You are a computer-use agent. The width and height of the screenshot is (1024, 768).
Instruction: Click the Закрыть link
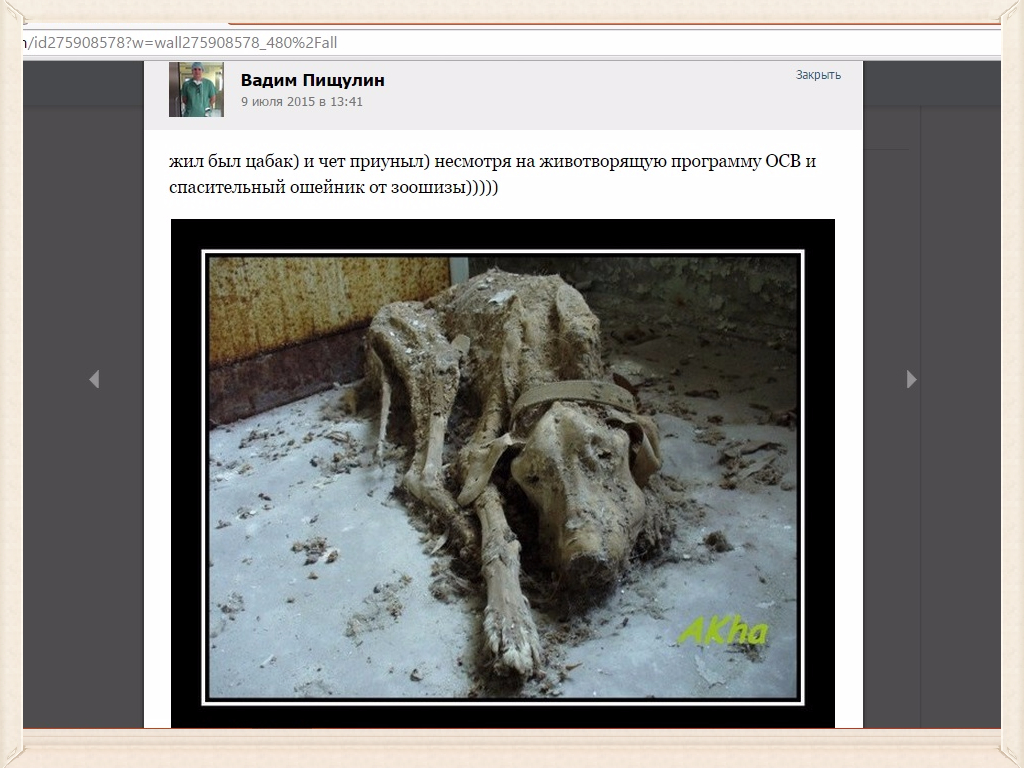[818, 74]
